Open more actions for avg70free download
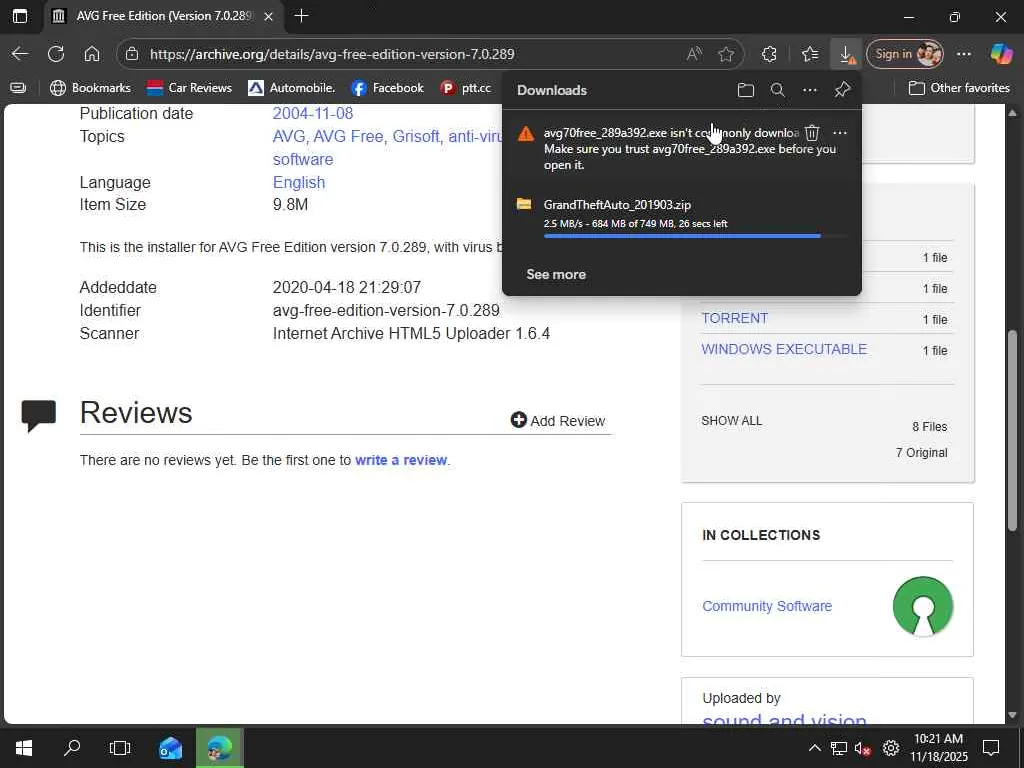Image resolution: width=1024 pixels, height=768 pixels. pyautogui.click(x=840, y=133)
